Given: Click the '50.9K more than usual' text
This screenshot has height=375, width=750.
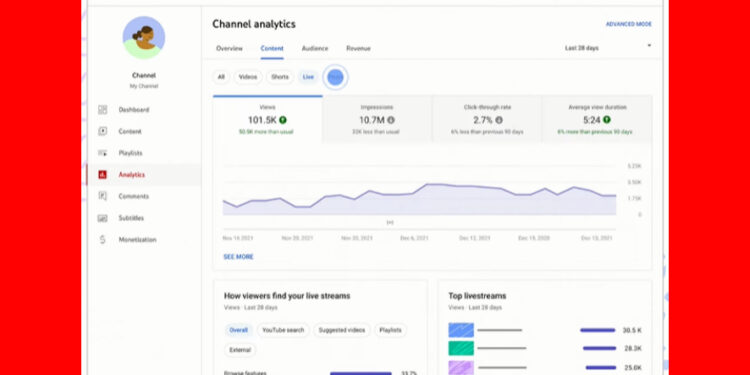Looking at the screenshot, I should pos(266,132).
